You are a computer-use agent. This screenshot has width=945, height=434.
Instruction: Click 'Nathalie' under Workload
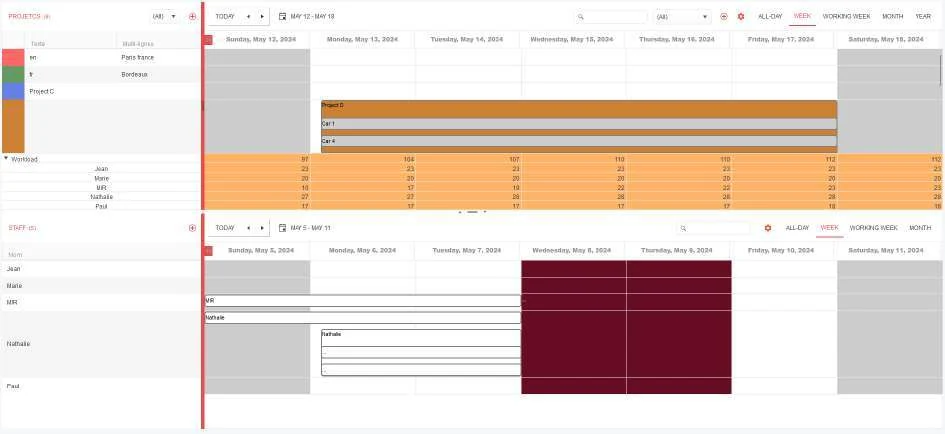pos(101,197)
